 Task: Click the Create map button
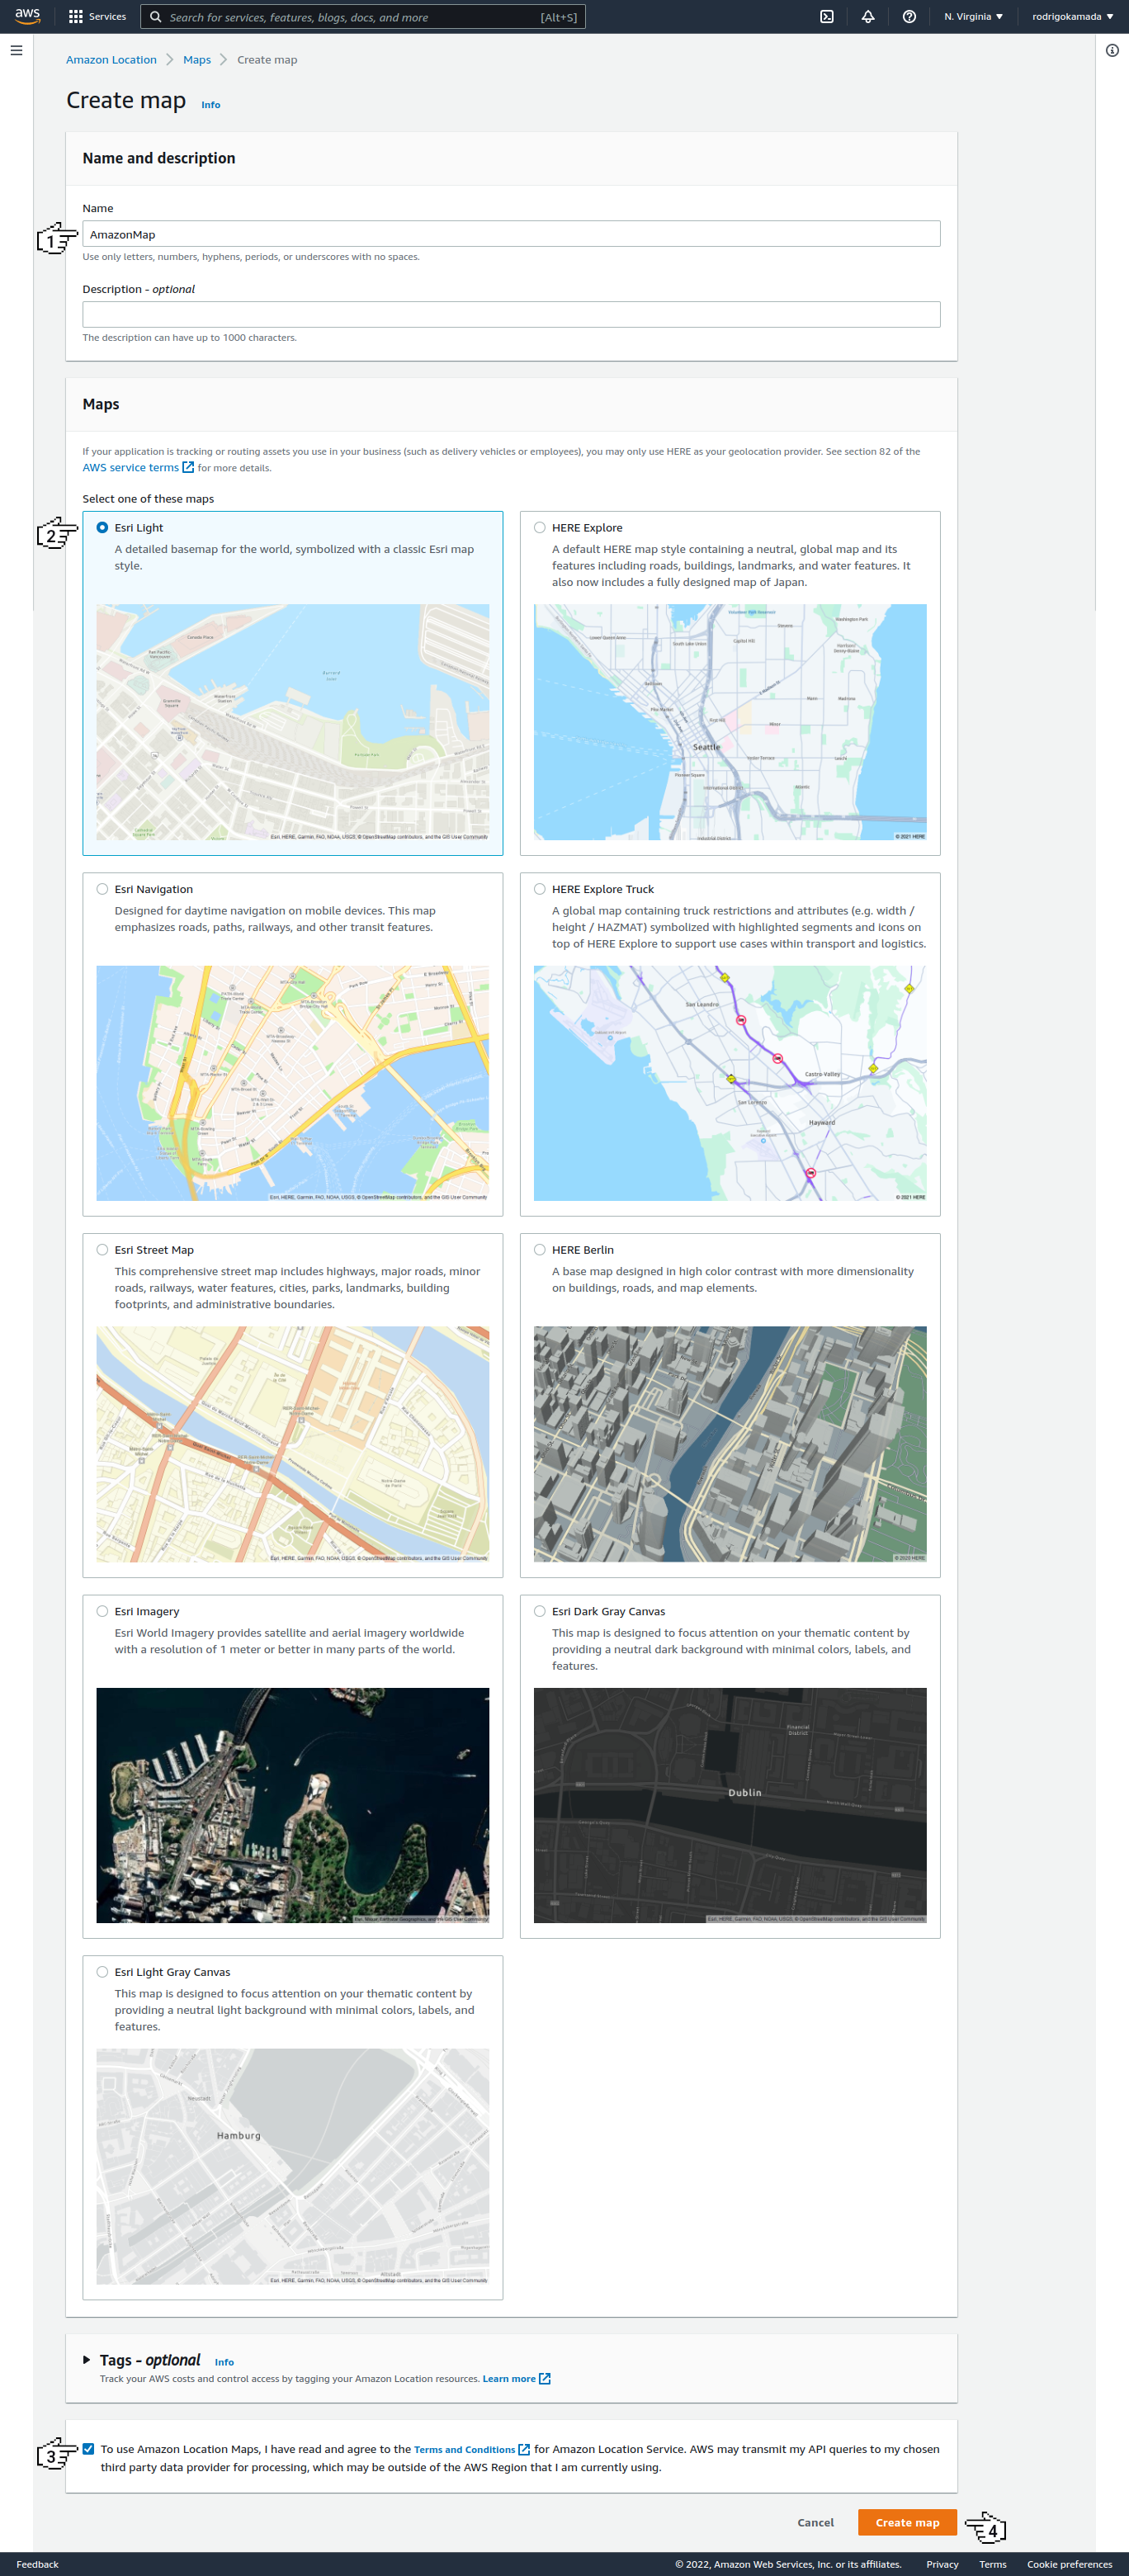click(x=907, y=2522)
